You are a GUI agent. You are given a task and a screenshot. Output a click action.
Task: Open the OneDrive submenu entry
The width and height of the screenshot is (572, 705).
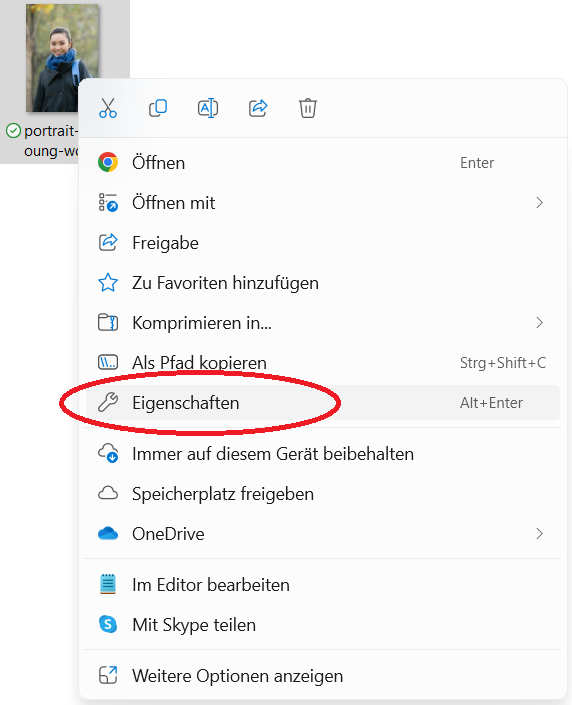[322, 534]
